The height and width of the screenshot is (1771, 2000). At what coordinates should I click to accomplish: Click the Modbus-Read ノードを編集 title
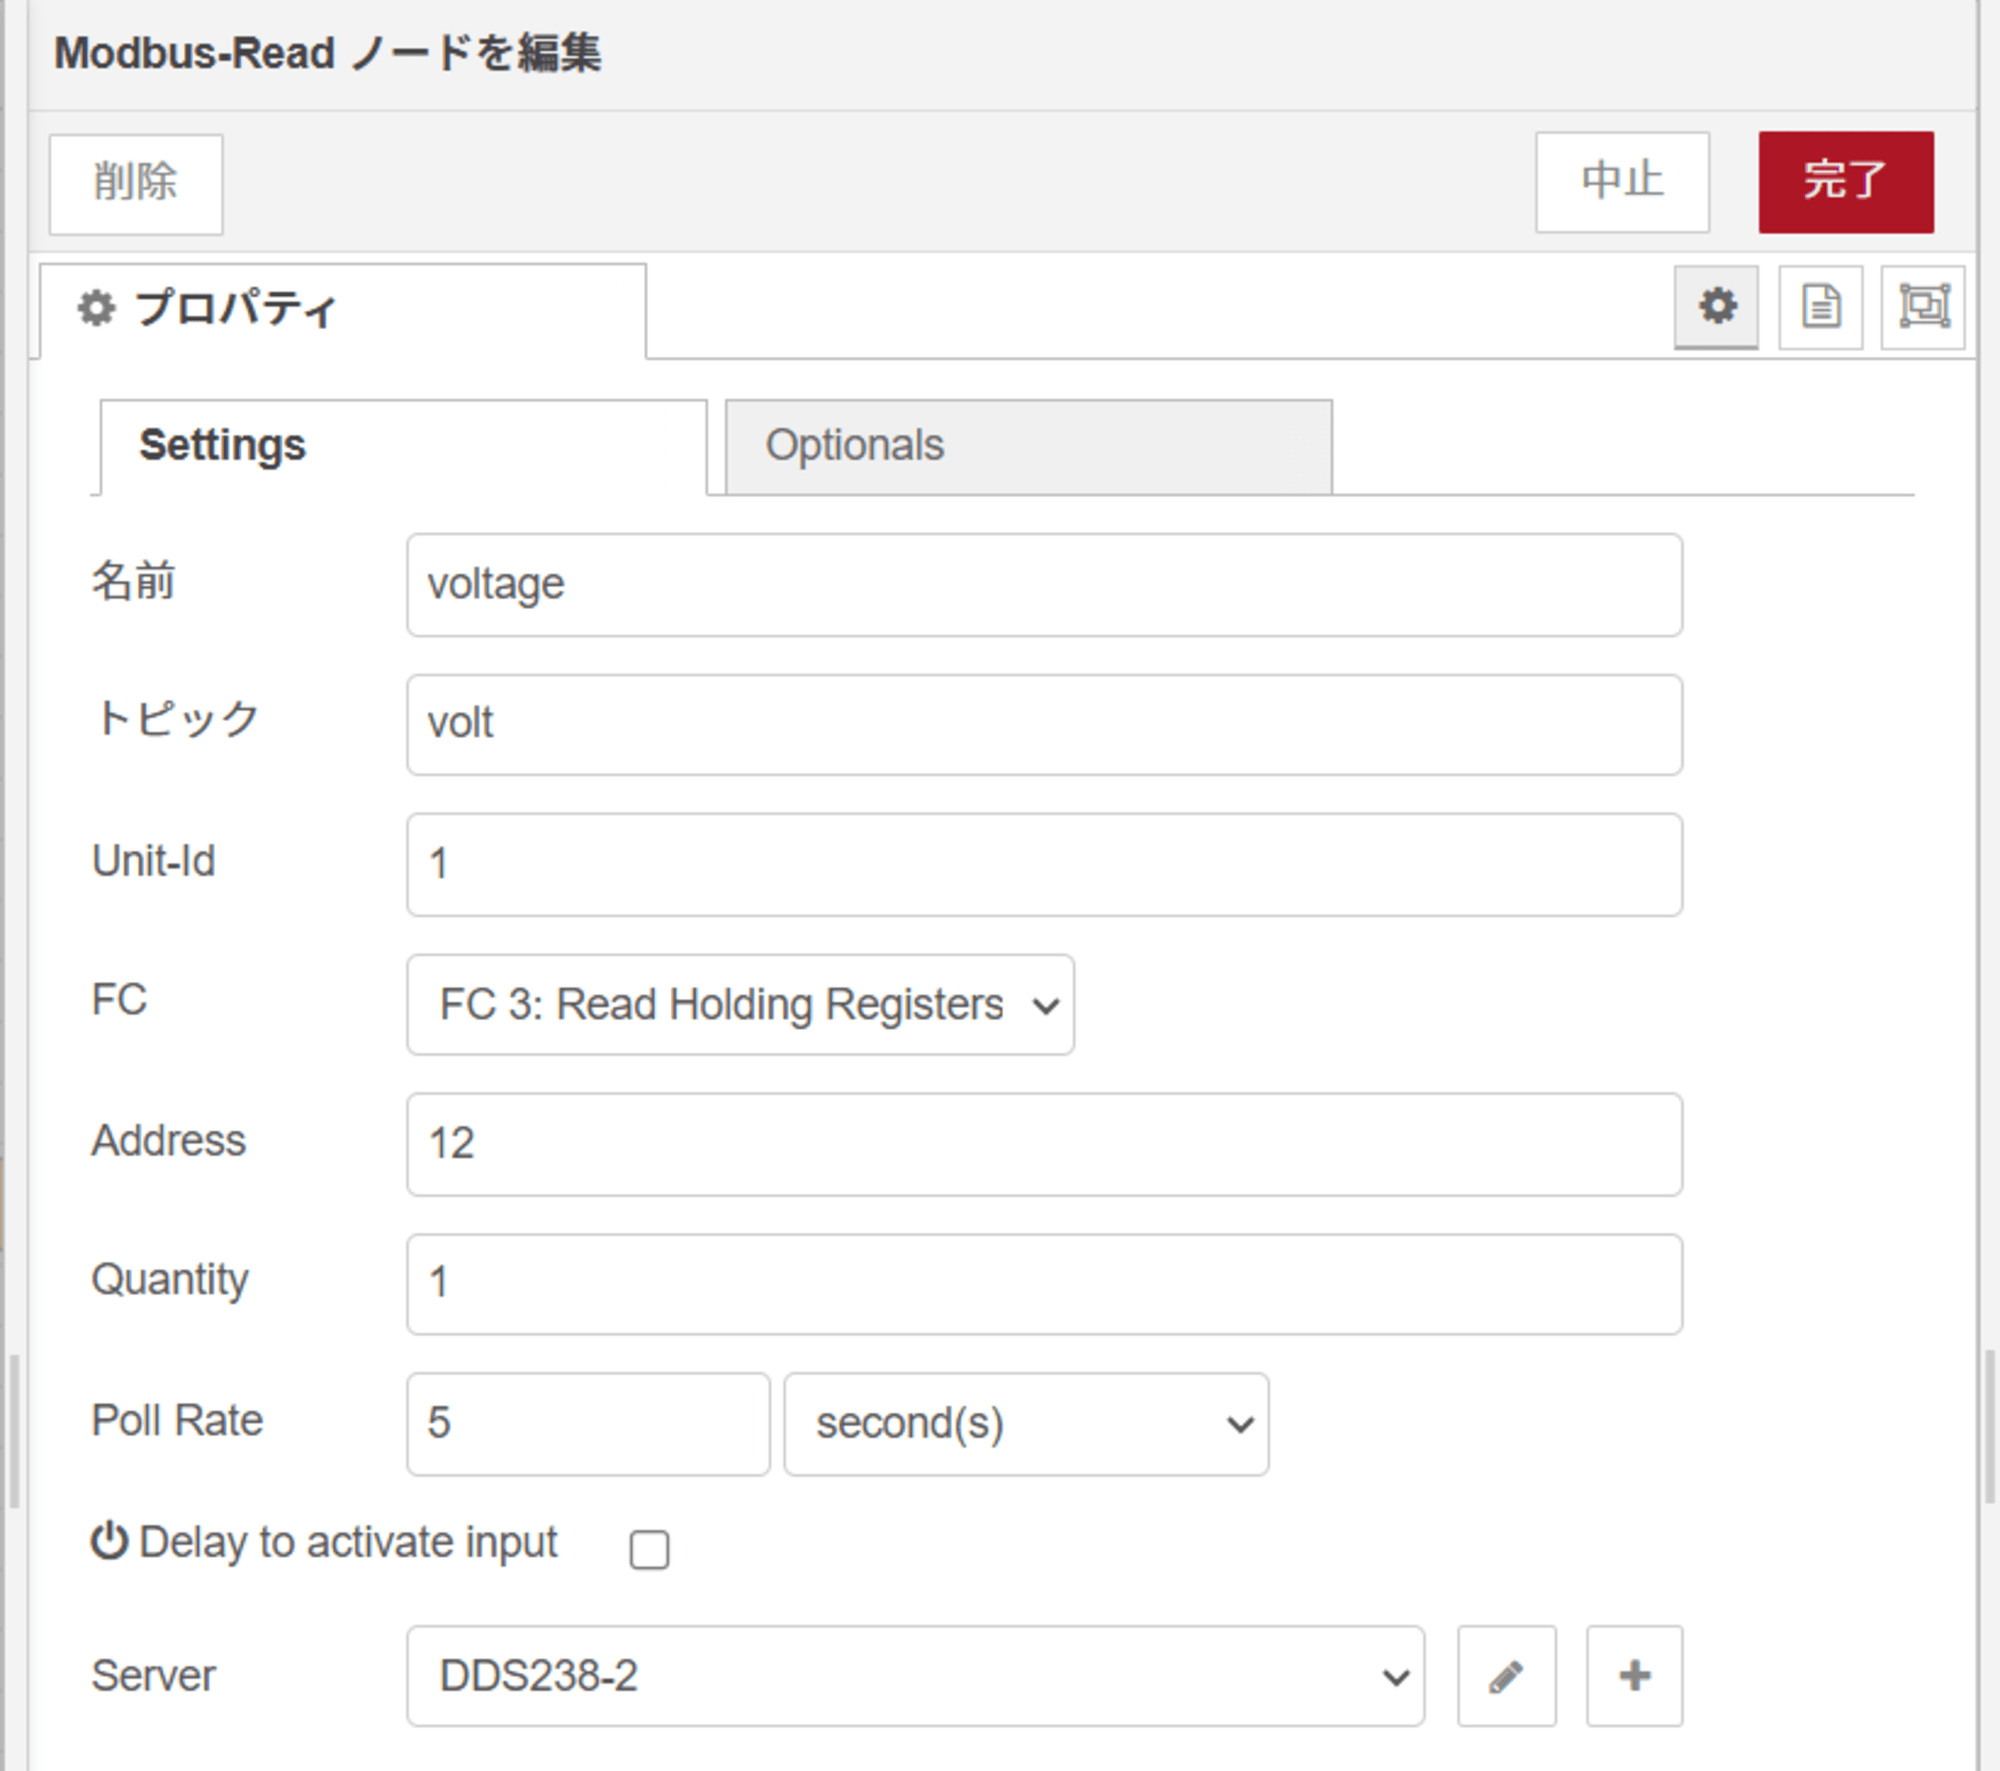pos(328,53)
